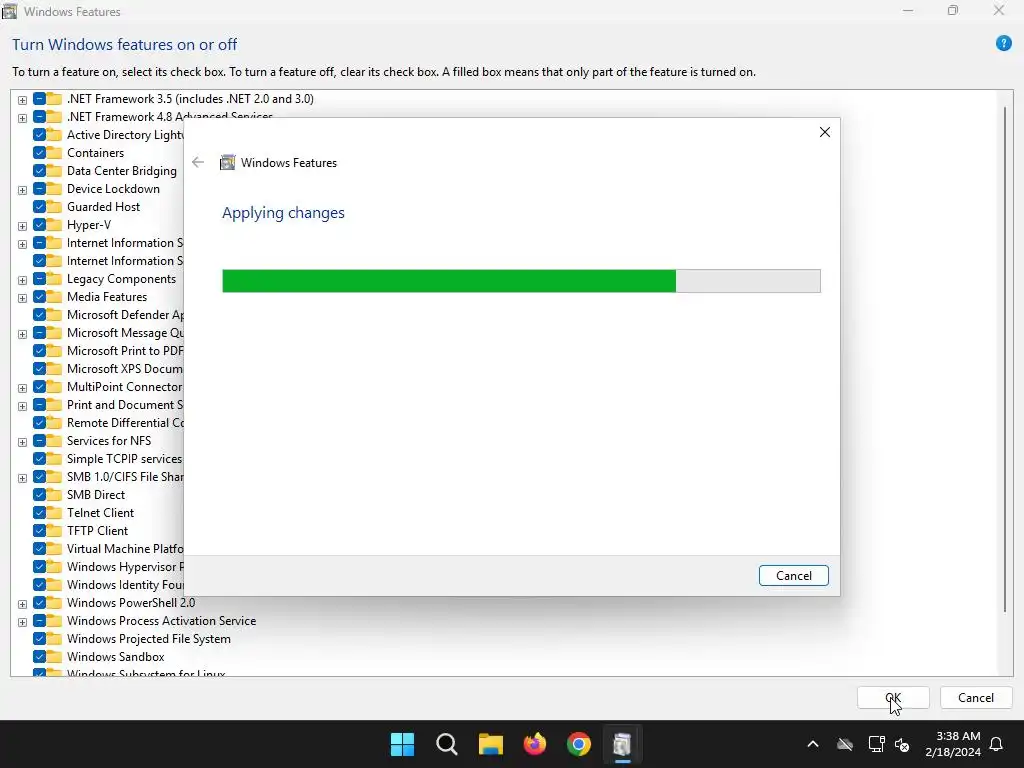The height and width of the screenshot is (768, 1024).
Task: Click folder icon beside Media Features
Action: pos(54,297)
